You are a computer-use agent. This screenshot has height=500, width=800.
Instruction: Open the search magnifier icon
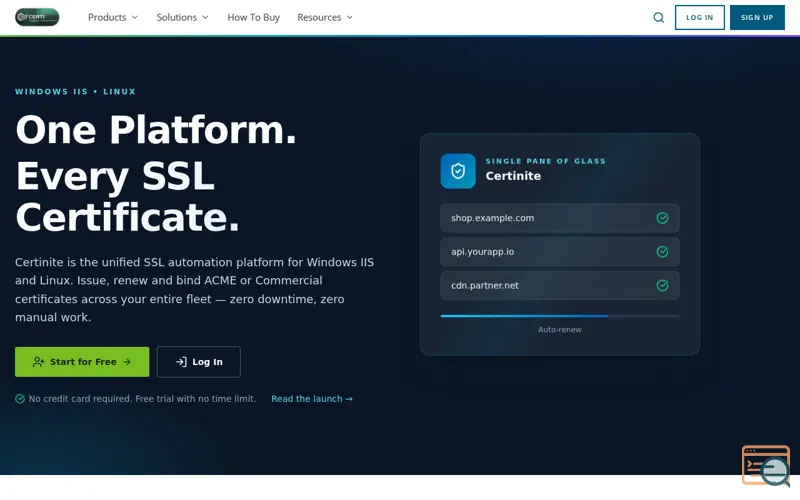[x=659, y=17]
